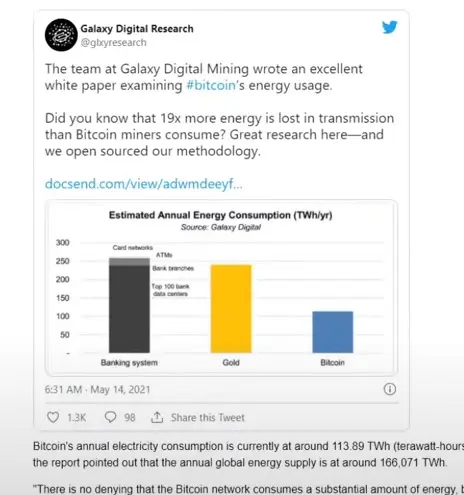This screenshot has height=495, width=464.
Task: Click the chart title Estimated Annual Energy Consumption
Action: tap(221, 215)
